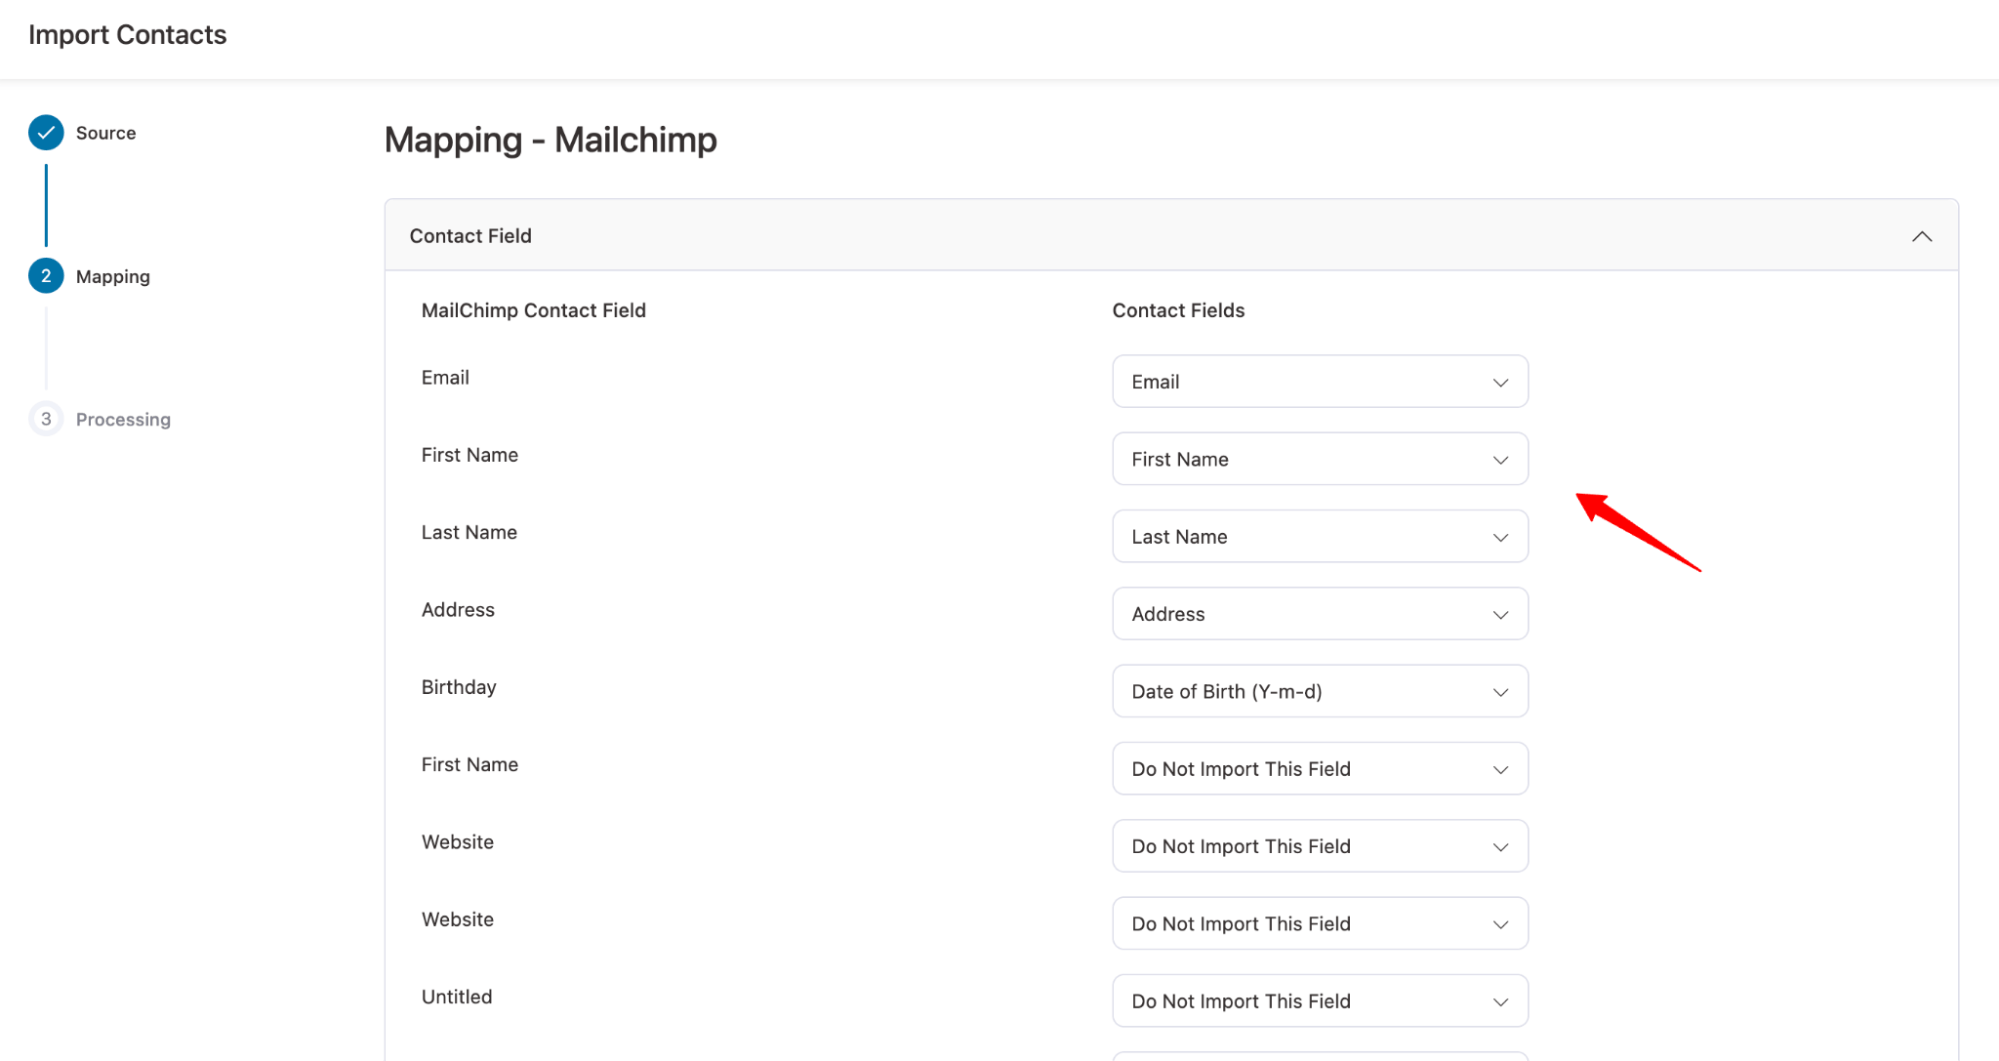Collapse the Contact Field section using the chevron

pyautogui.click(x=1921, y=236)
